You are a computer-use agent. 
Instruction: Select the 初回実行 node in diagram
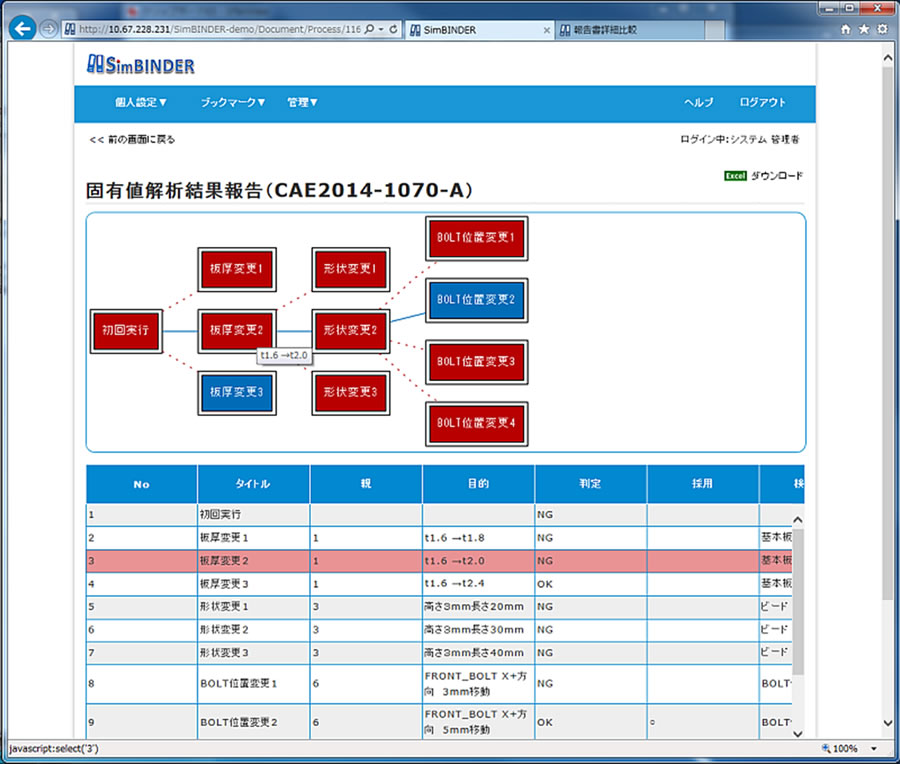[125, 330]
